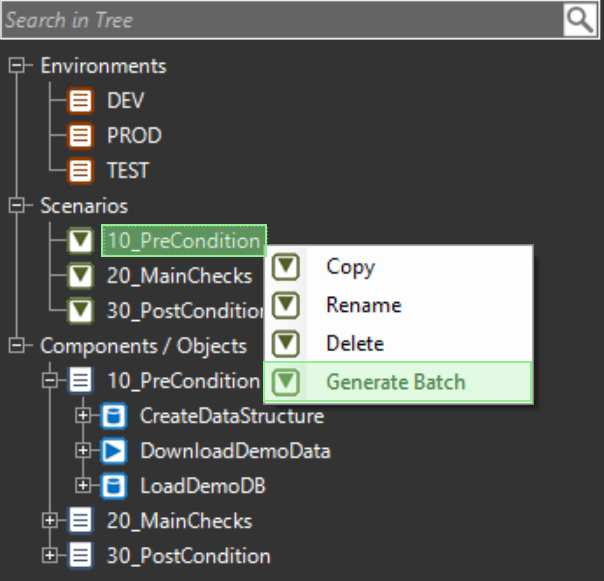Collapse the Environments node
This screenshot has height=581, width=604.
tap(17, 65)
